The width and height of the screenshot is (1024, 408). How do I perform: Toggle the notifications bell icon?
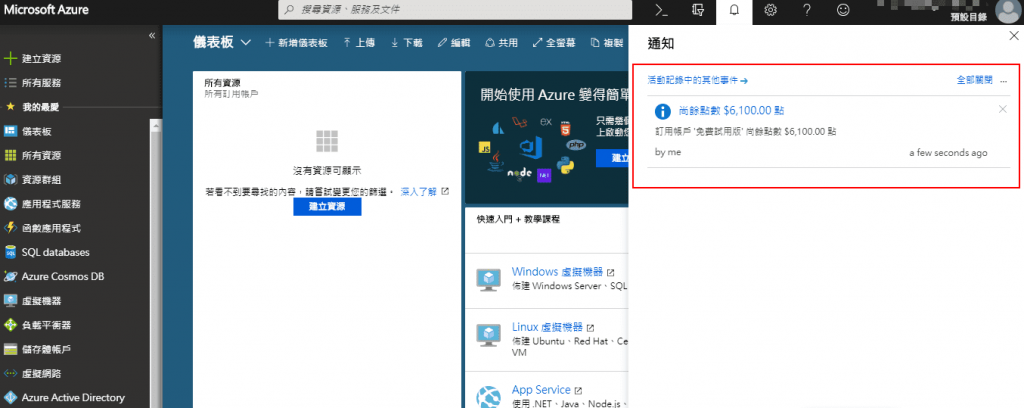734,10
